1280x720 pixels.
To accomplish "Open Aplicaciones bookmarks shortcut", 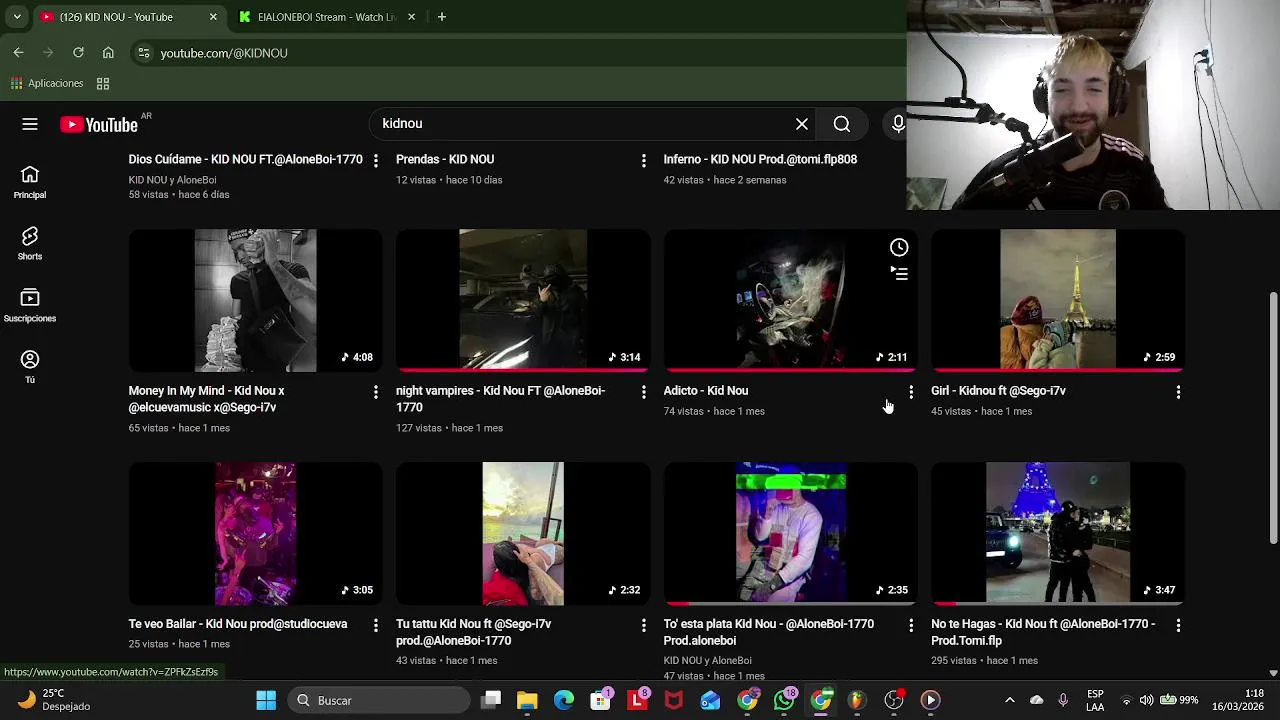I will tap(47, 84).
